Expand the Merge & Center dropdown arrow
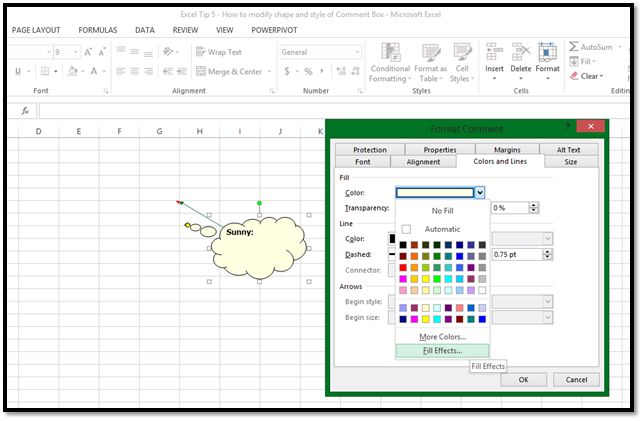This screenshot has height=421, width=643. pos(269,72)
